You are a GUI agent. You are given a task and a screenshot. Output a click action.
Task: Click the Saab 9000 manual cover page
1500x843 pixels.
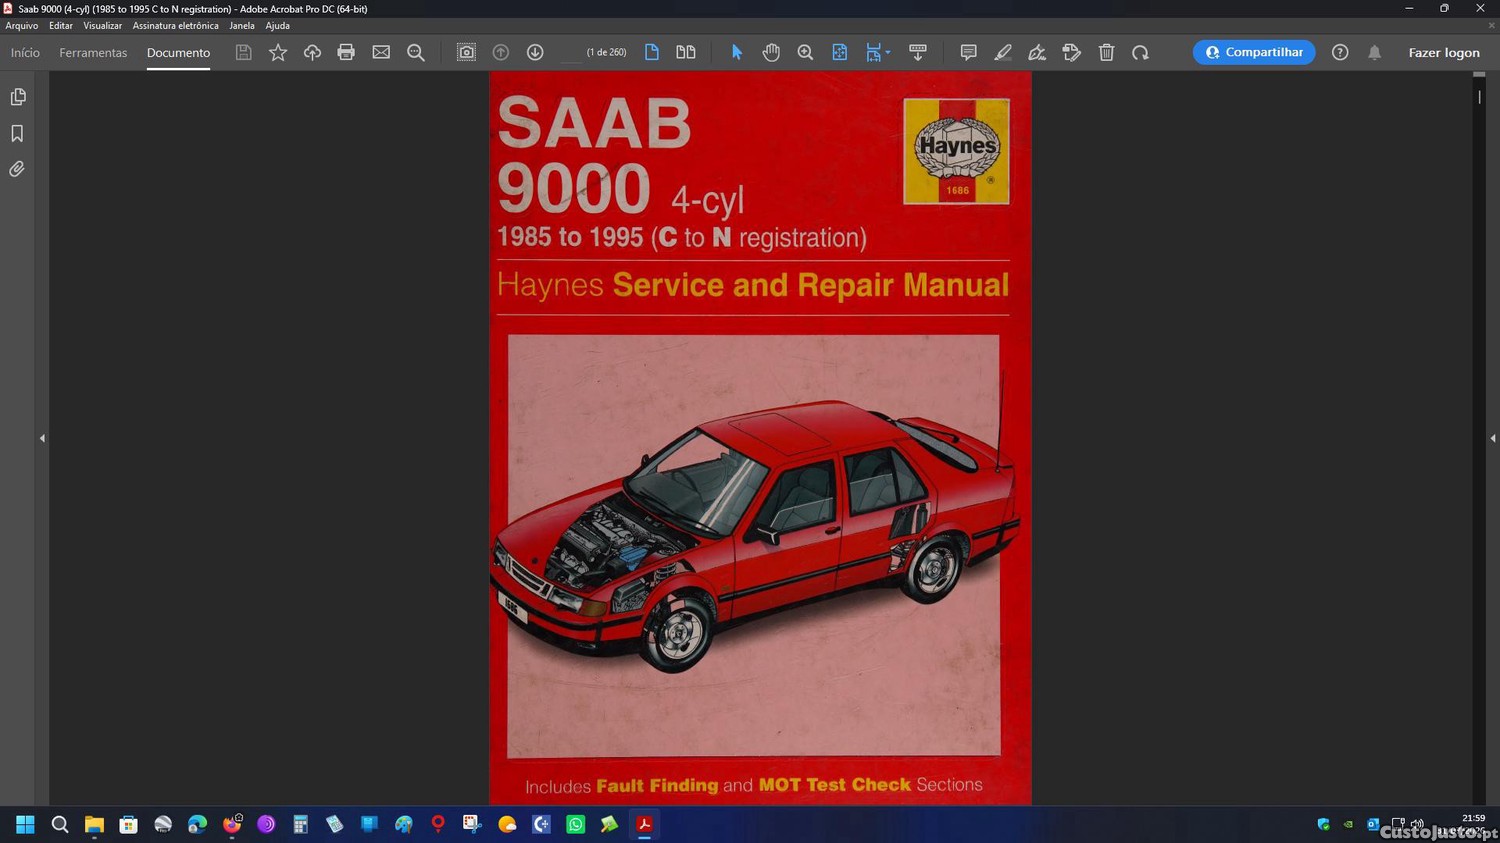[760, 438]
